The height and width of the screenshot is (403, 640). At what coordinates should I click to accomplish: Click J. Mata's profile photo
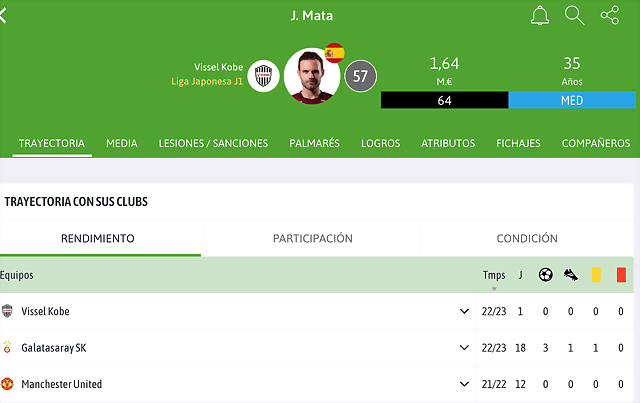tap(311, 76)
